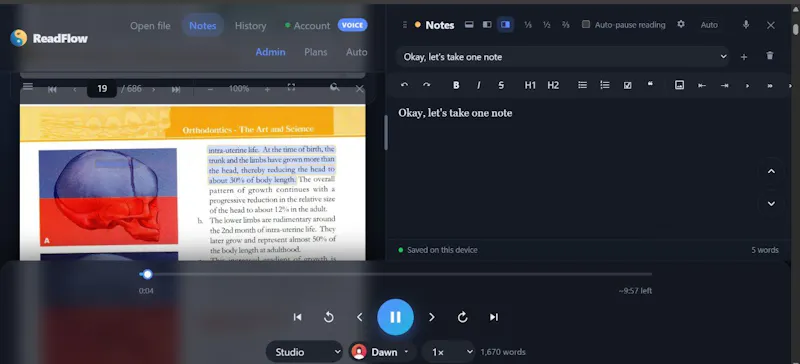Outdent the current note line
This screenshot has height=364, width=800.
[x=702, y=85]
